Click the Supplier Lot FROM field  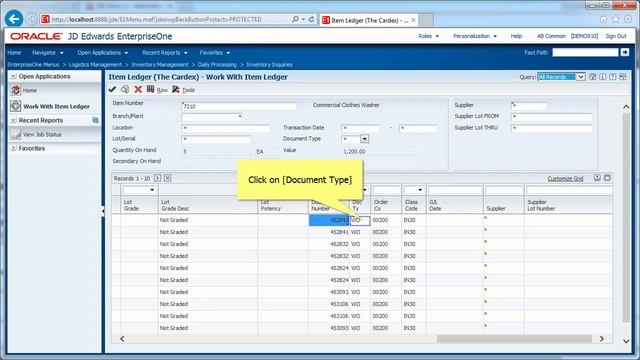click(551, 117)
